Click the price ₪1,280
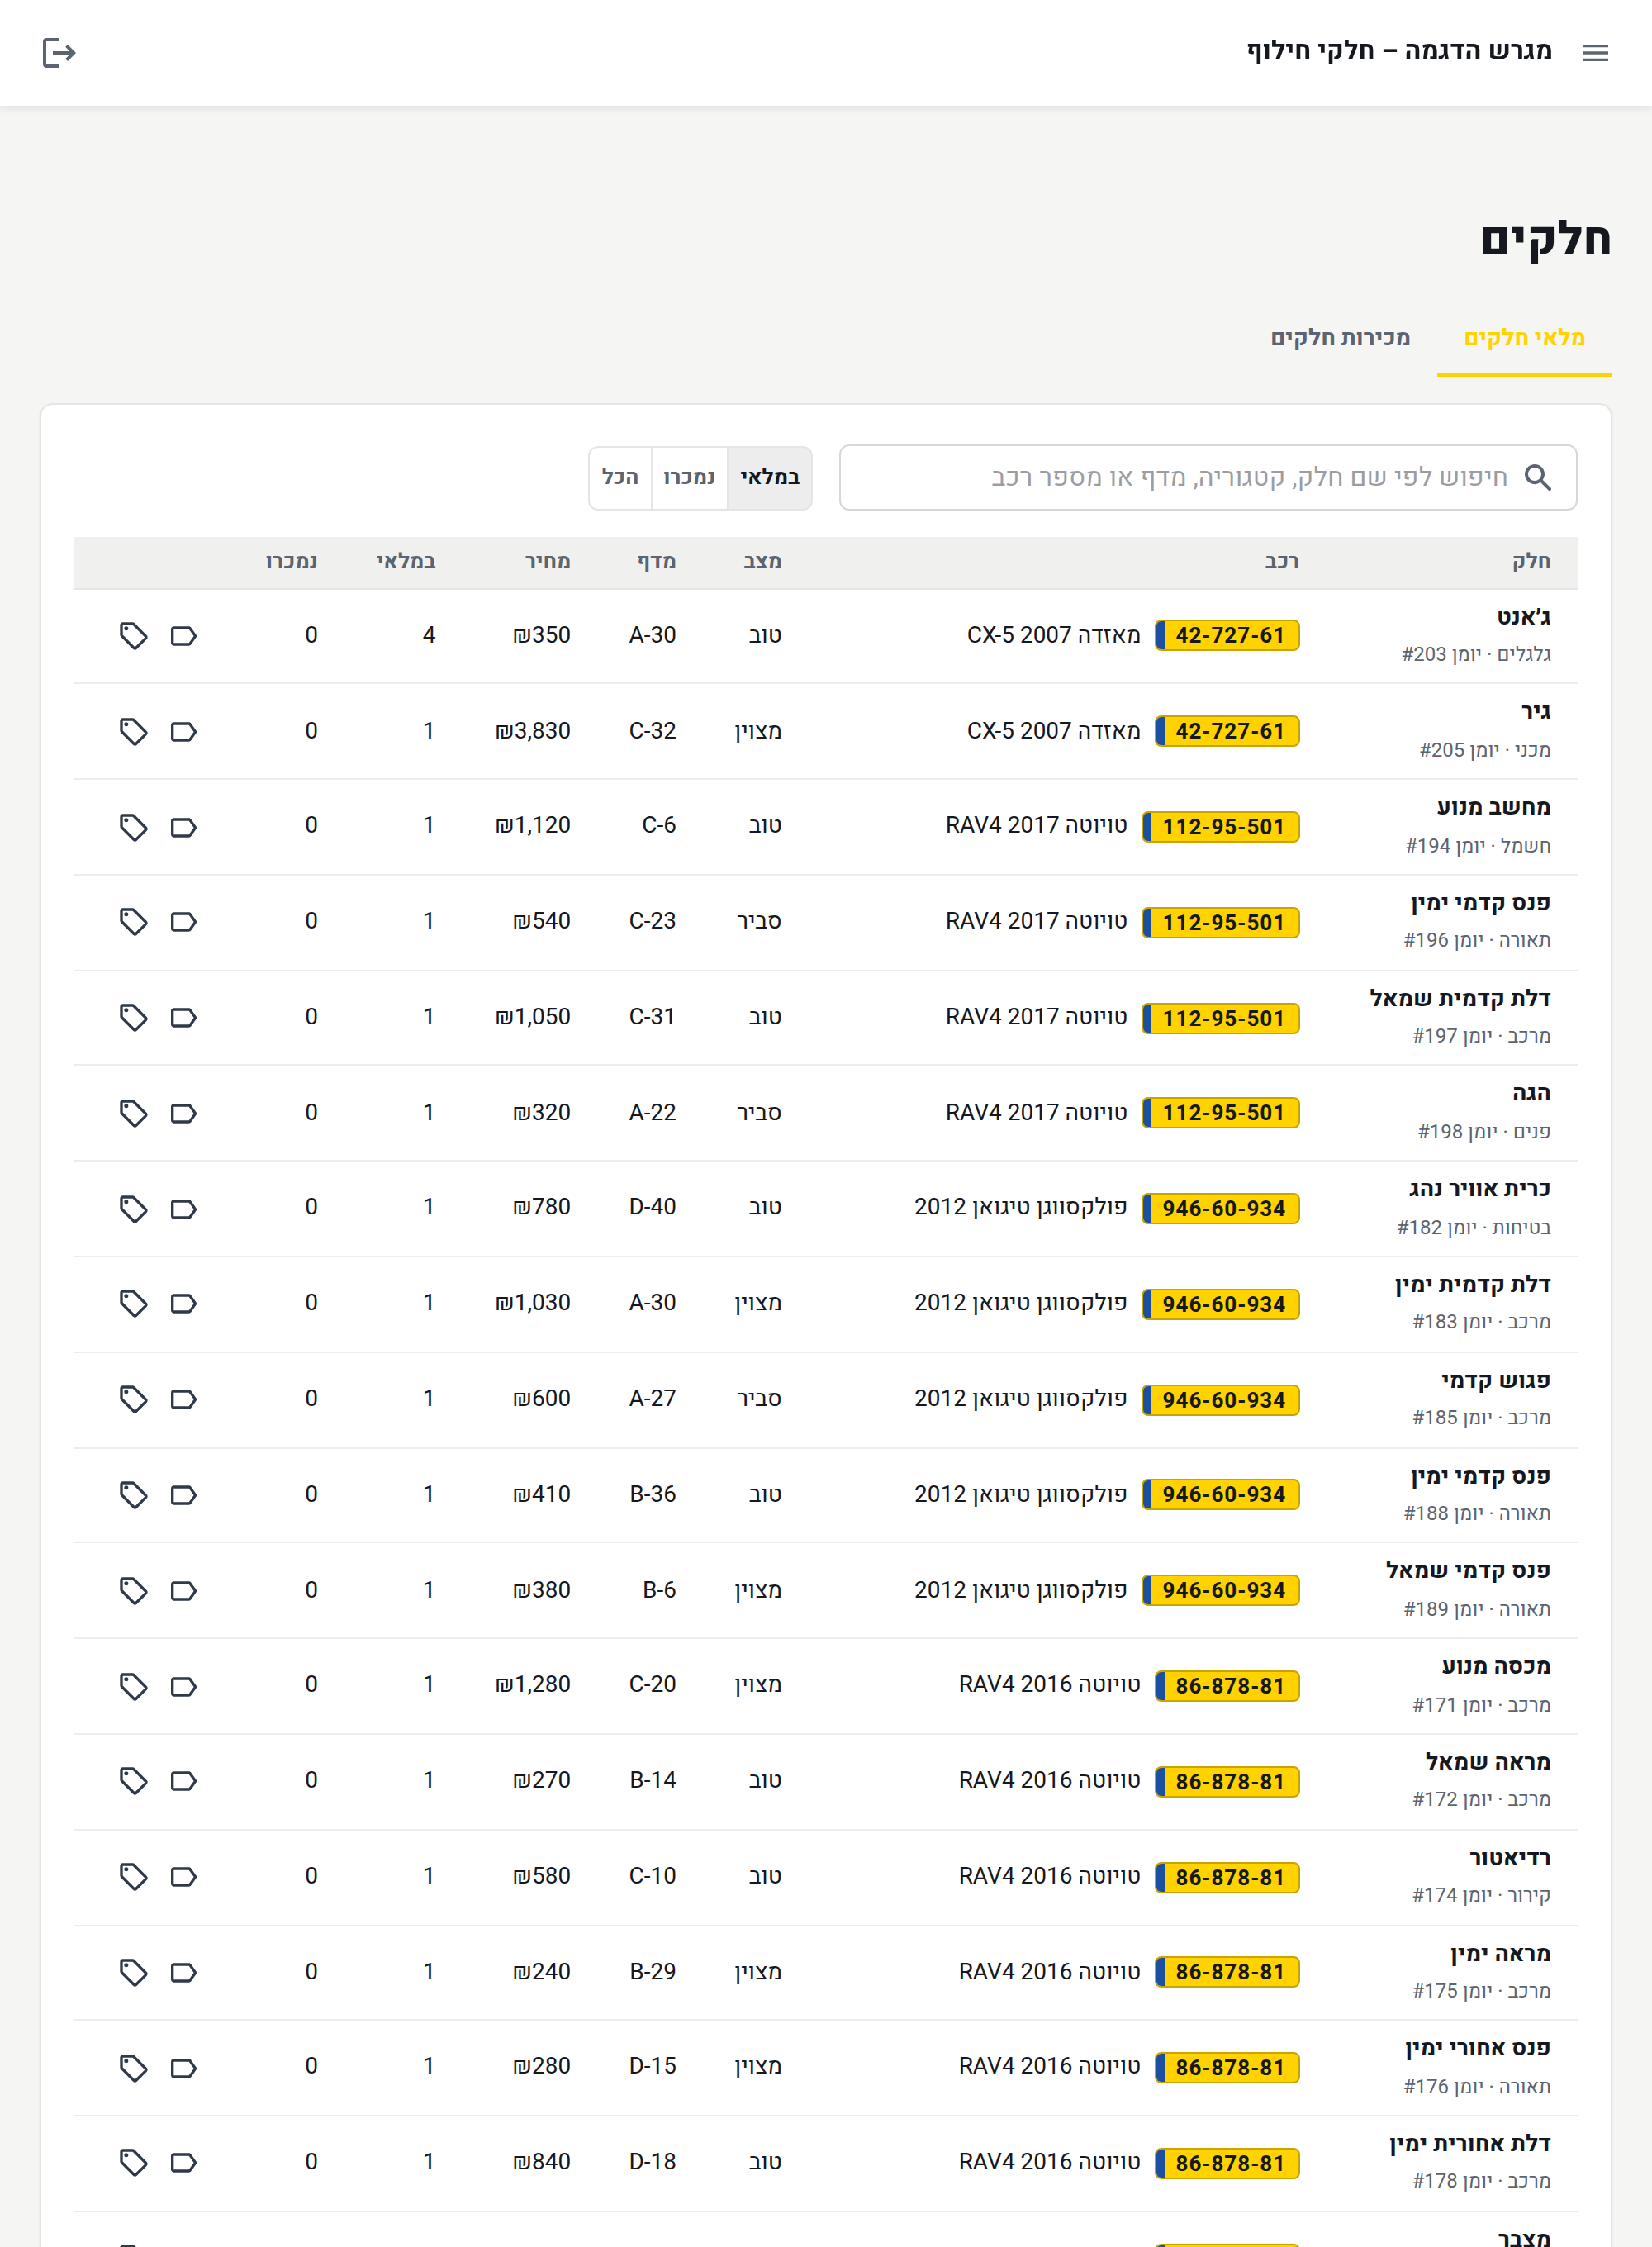The width and height of the screenshot is (1652, 2247). pos(533,1685)
